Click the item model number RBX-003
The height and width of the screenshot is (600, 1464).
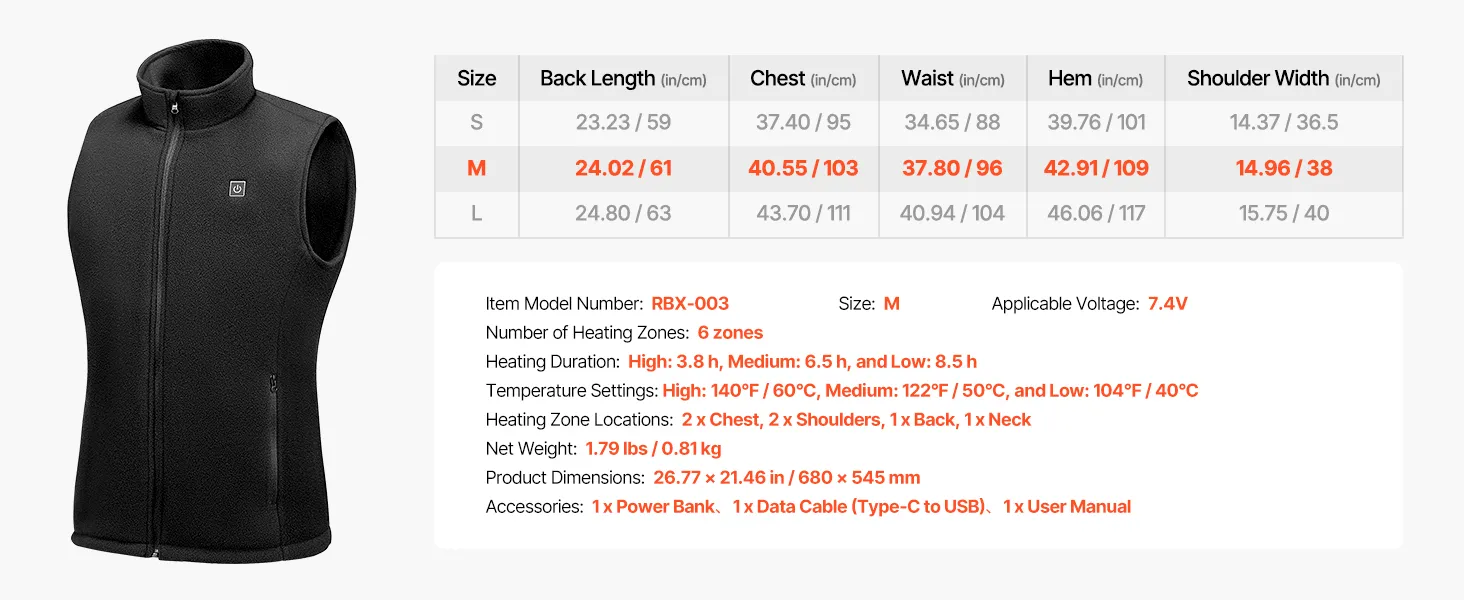coord(690,303)
